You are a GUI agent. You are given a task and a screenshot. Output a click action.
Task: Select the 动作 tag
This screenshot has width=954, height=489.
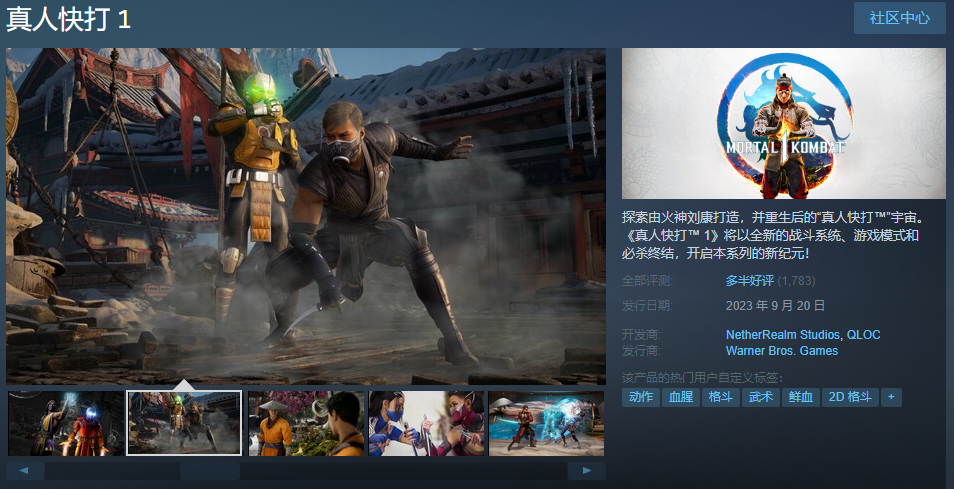641,397
